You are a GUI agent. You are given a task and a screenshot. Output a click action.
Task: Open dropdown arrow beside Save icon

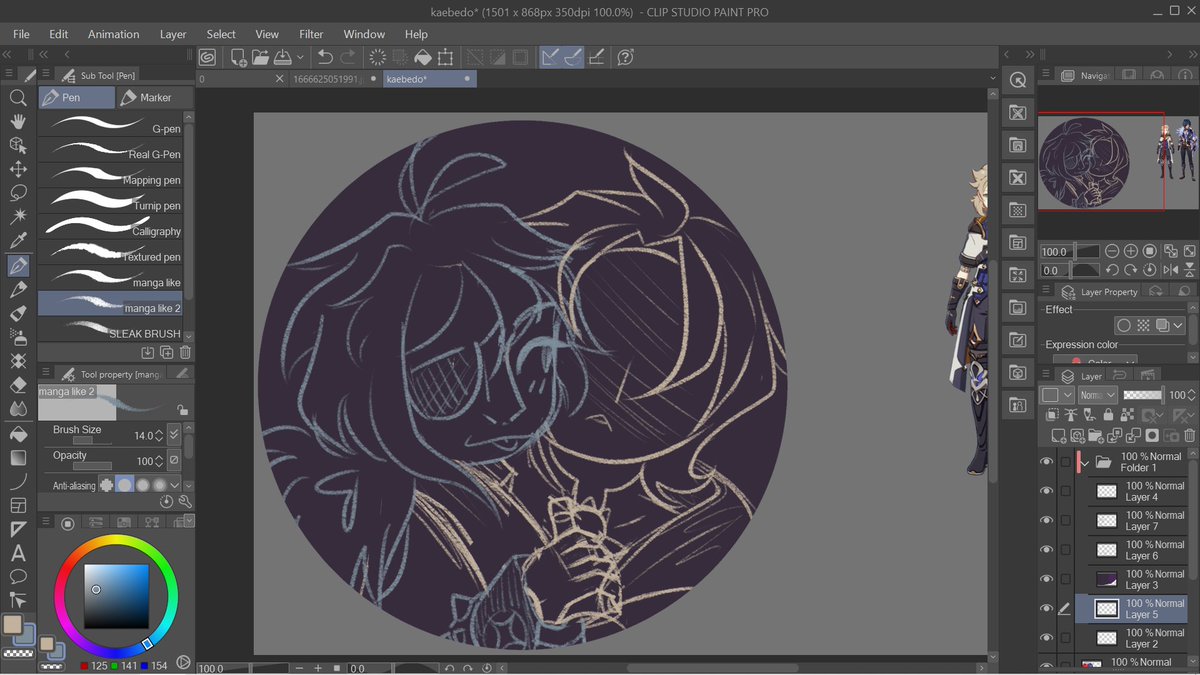pyautogui.click(x=300, y=57)
